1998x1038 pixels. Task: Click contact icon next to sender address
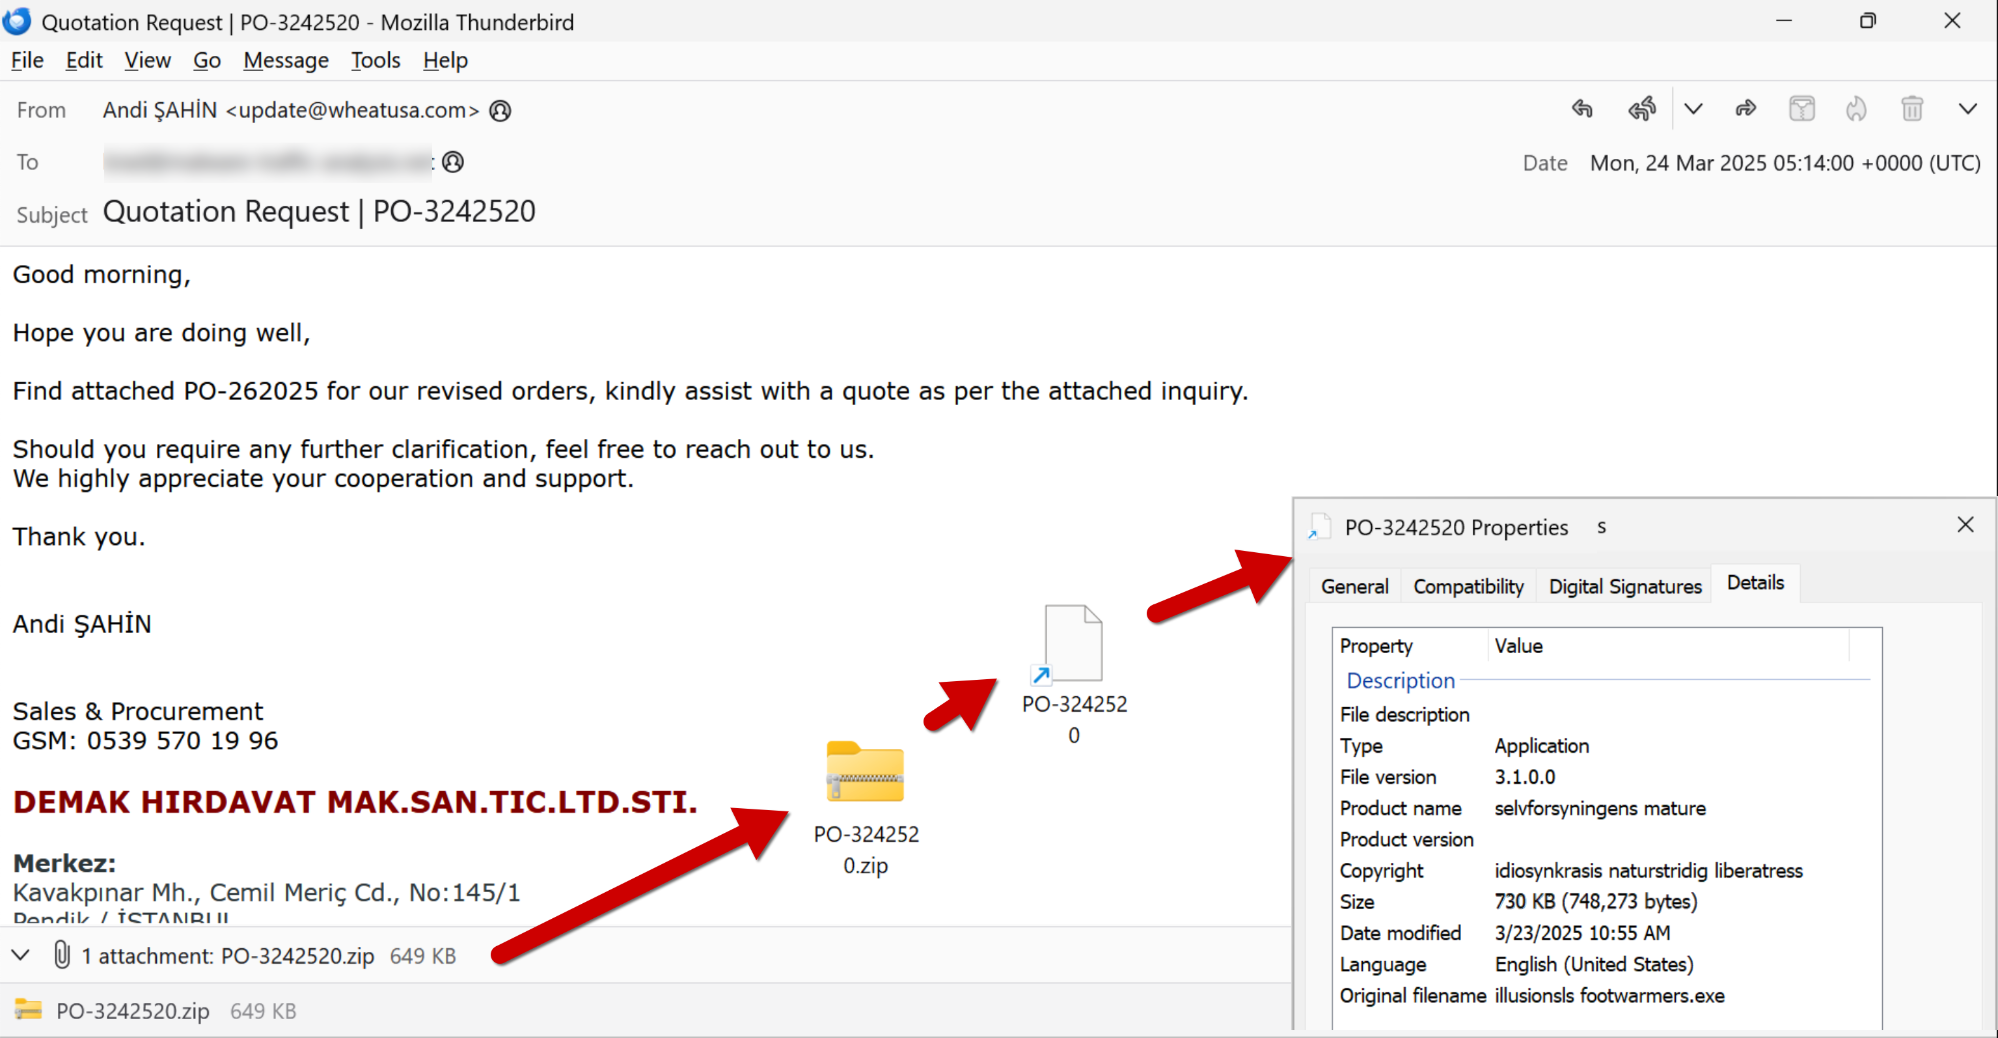500,110
